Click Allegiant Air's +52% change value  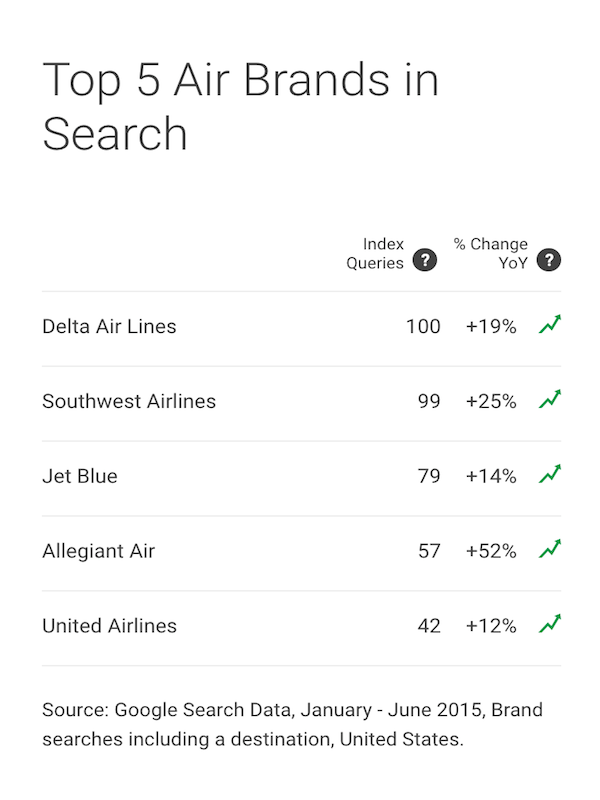491,551
